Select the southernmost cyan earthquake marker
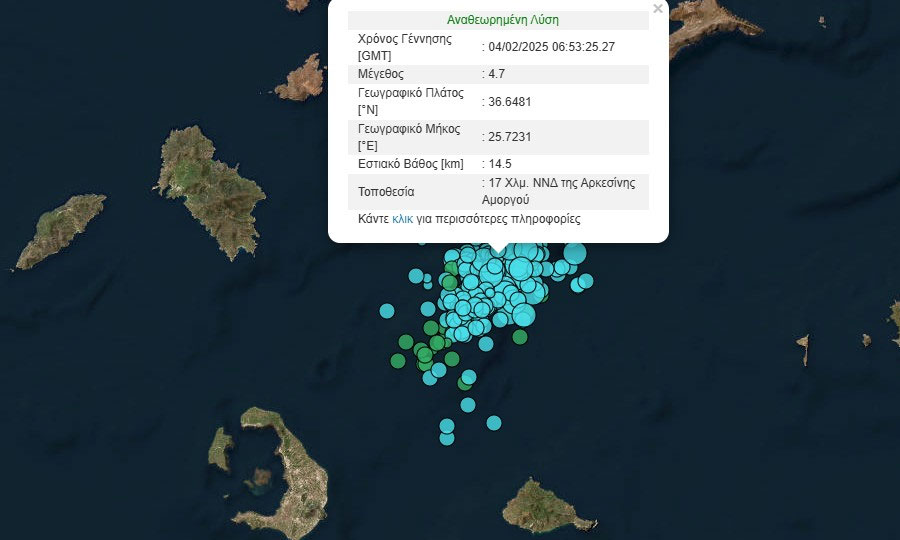This screenshot has width=900, height=540. click(446, 438)
